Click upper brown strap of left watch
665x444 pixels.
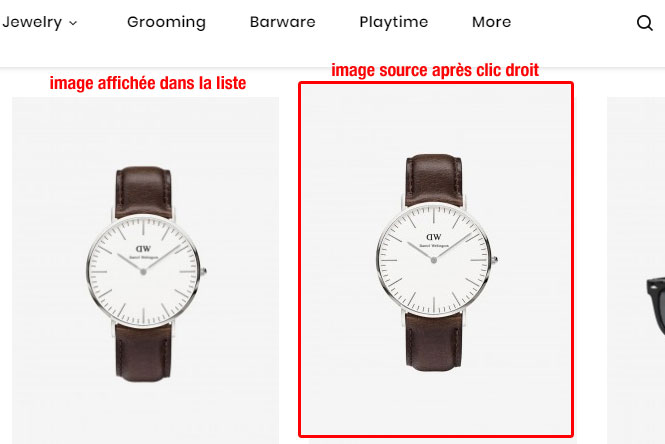pos(144,192)
